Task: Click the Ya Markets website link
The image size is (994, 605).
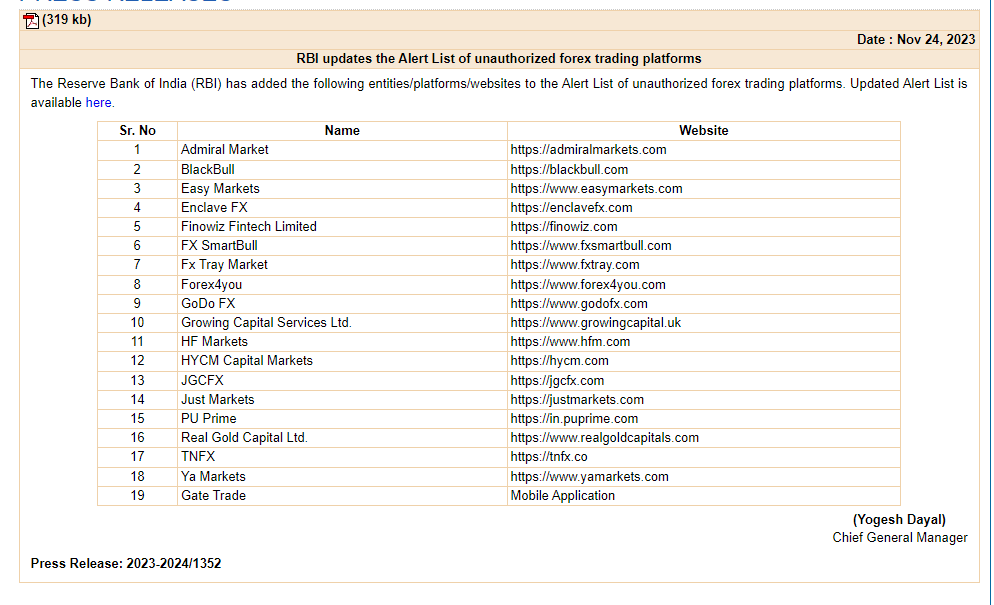Action: 589,476
